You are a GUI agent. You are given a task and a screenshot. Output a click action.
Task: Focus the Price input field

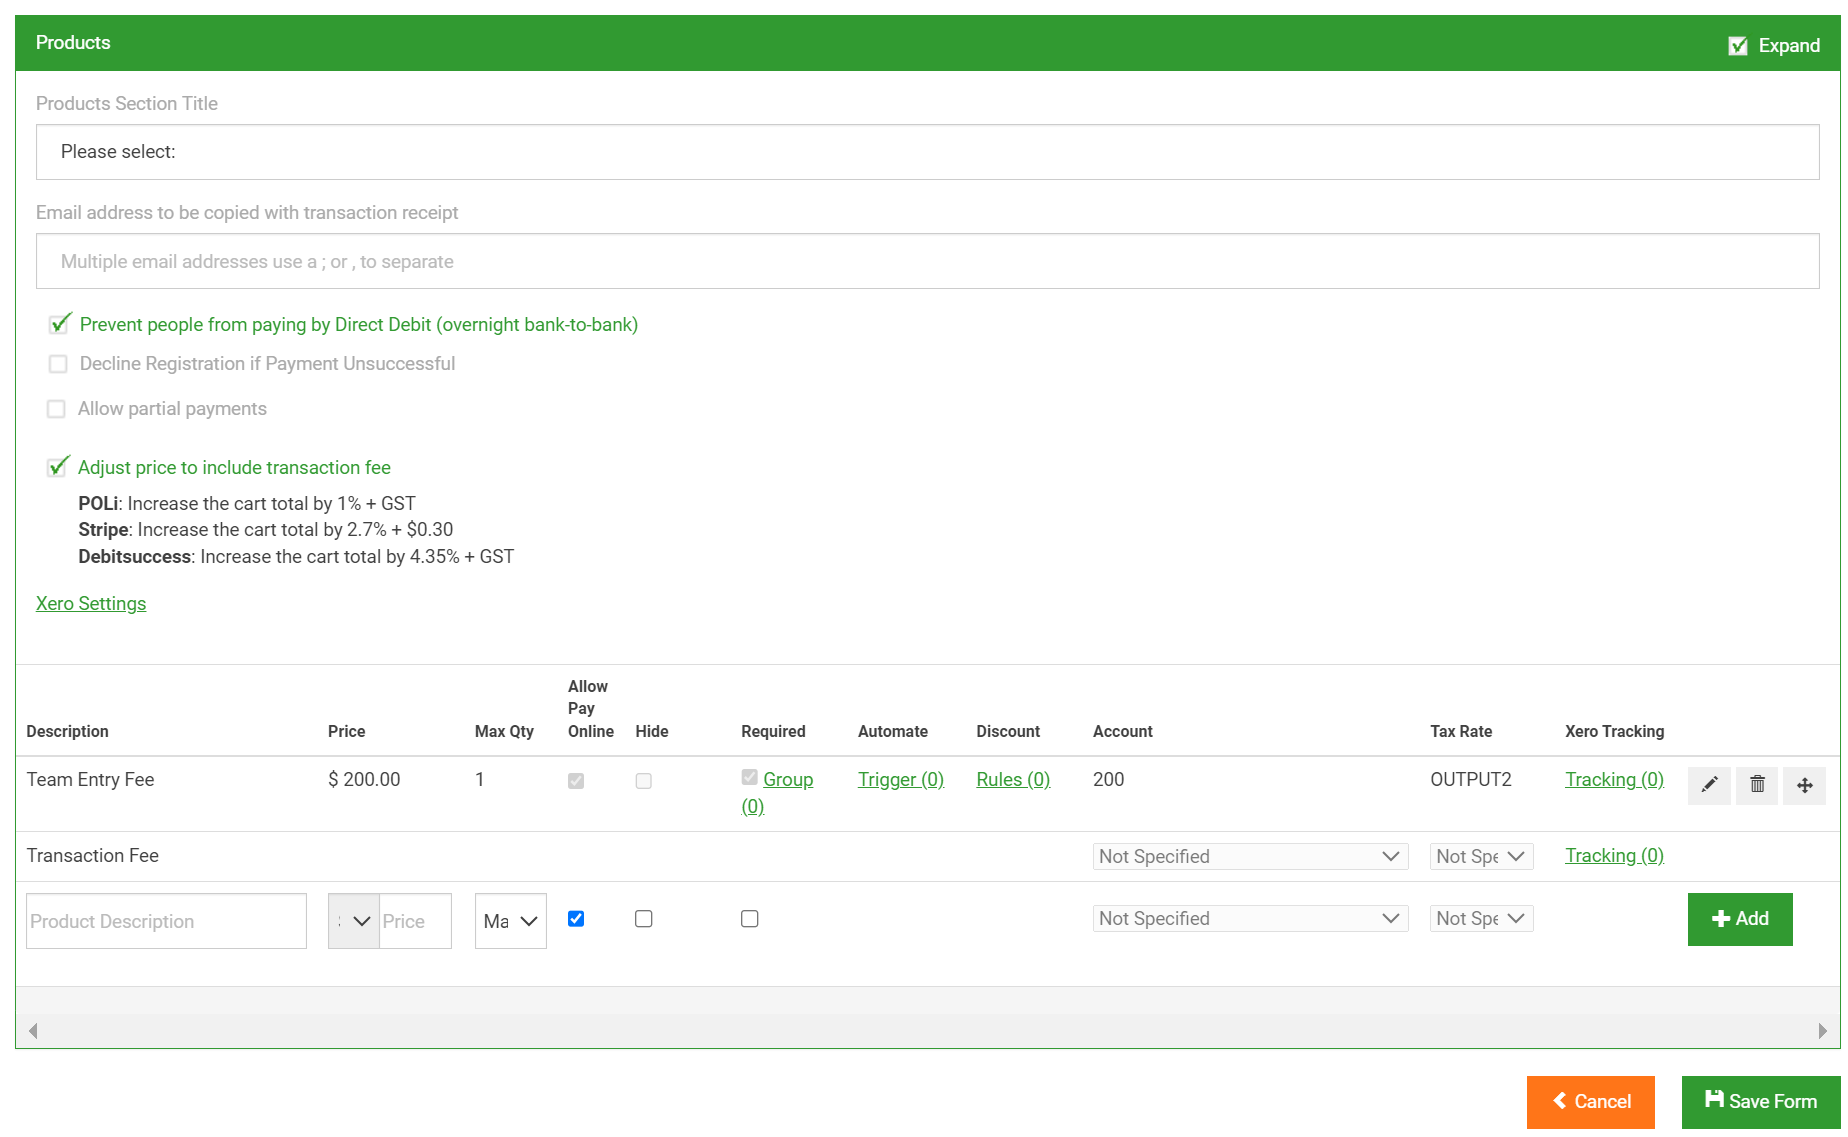(416, 921)
